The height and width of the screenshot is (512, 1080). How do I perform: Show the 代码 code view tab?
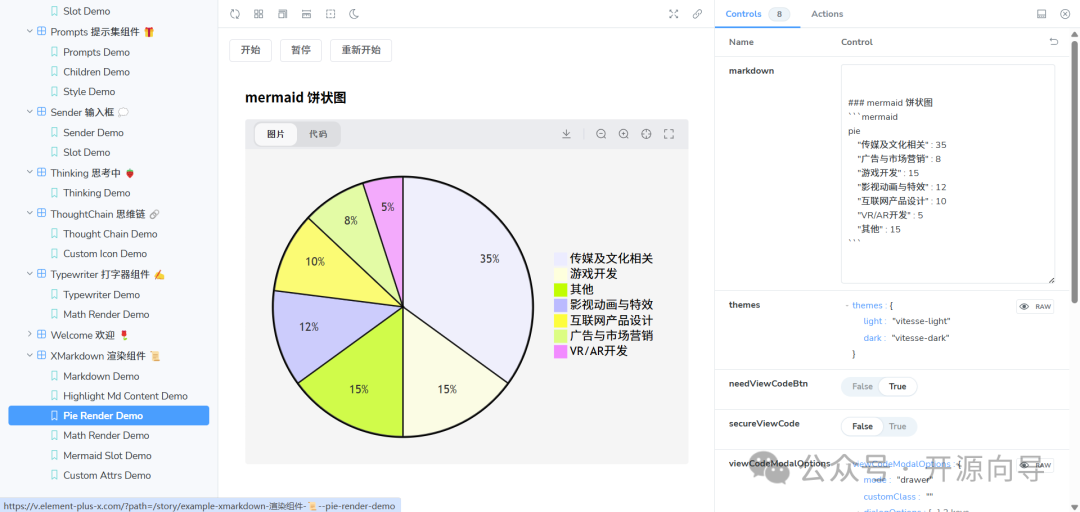point(318,134)
